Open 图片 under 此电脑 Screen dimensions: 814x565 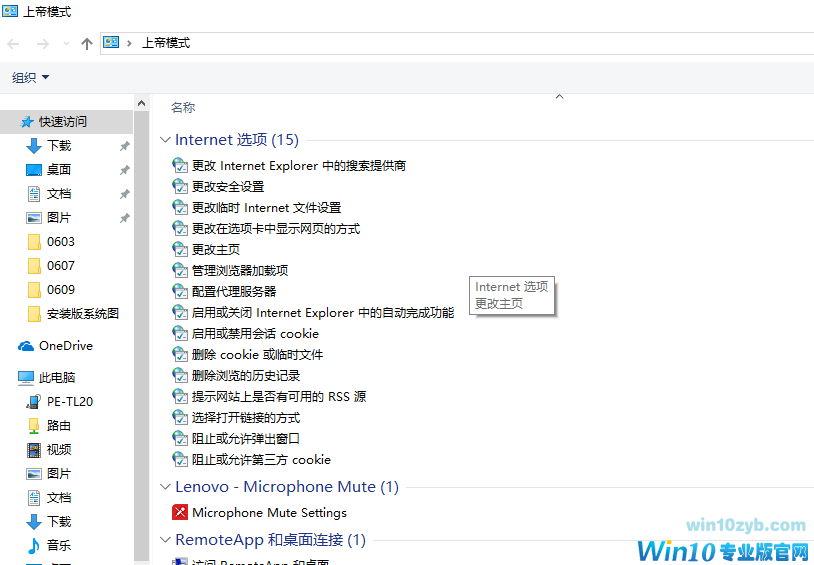(59, 474)
